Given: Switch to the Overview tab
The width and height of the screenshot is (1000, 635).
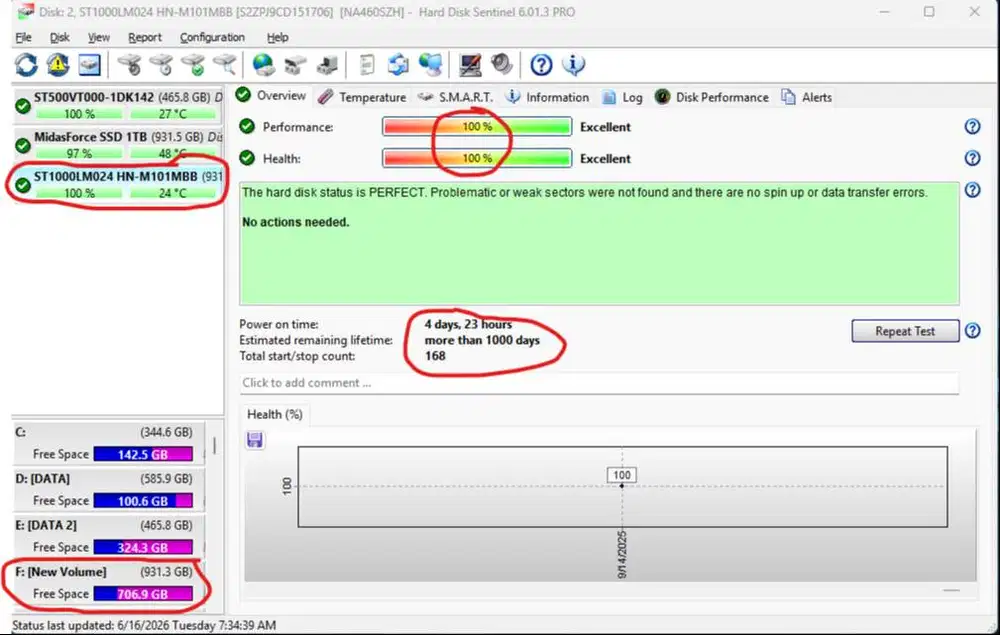Looking at the screenshot, I should click(x=271, y=96).
